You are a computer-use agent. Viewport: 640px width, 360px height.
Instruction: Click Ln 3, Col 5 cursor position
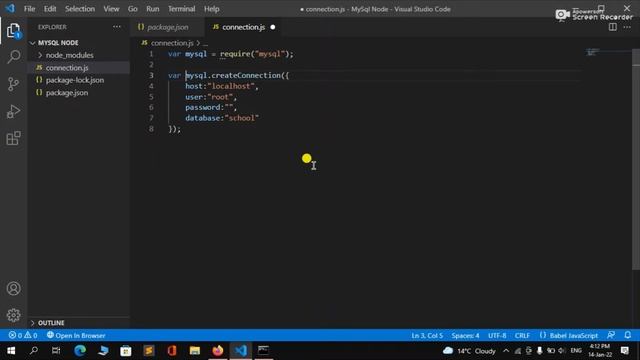coord(427,336)
